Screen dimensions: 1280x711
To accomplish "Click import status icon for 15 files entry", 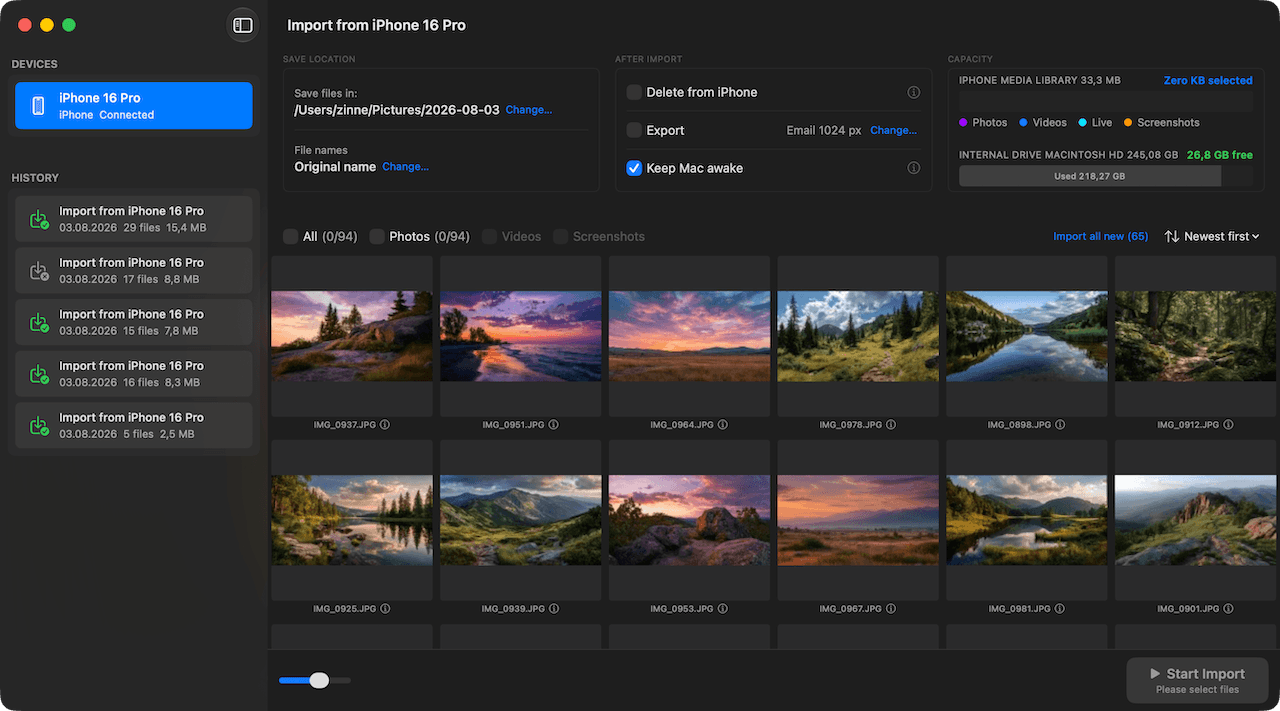I will pyautogui.click(x=38, y=323).
